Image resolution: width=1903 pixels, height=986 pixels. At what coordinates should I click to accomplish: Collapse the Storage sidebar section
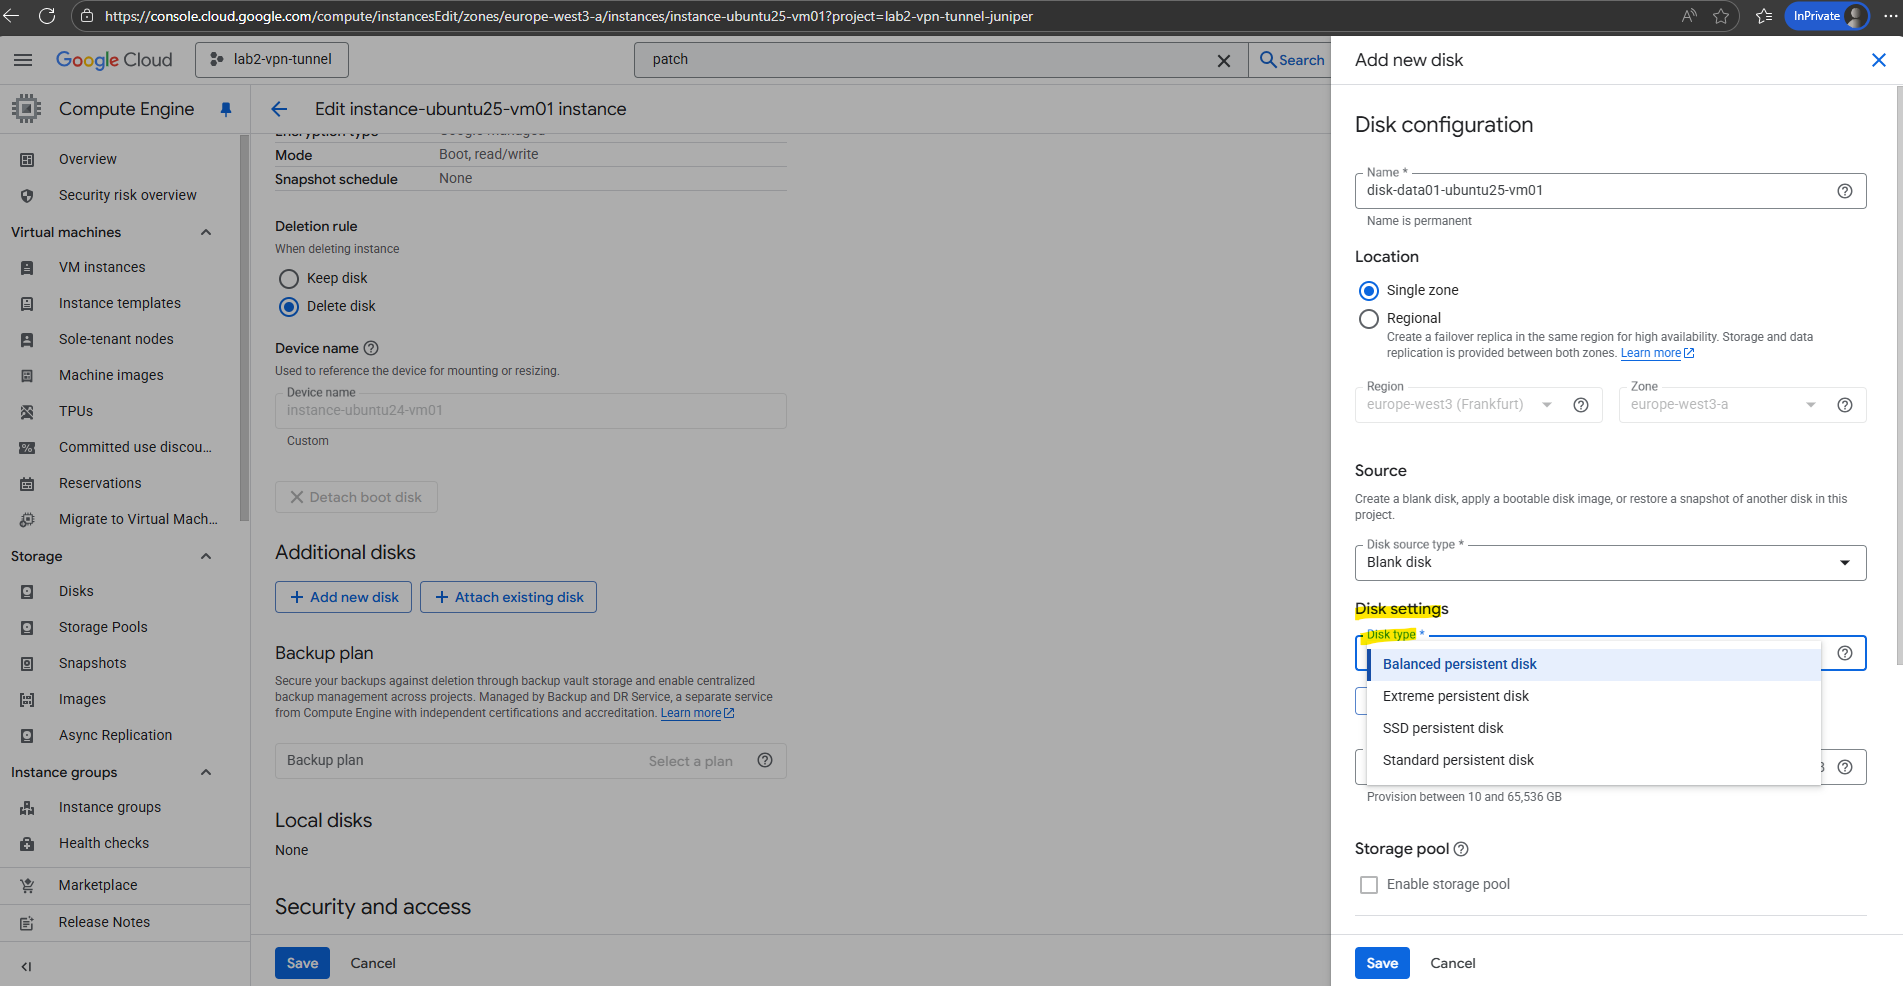tap(206, 556)
